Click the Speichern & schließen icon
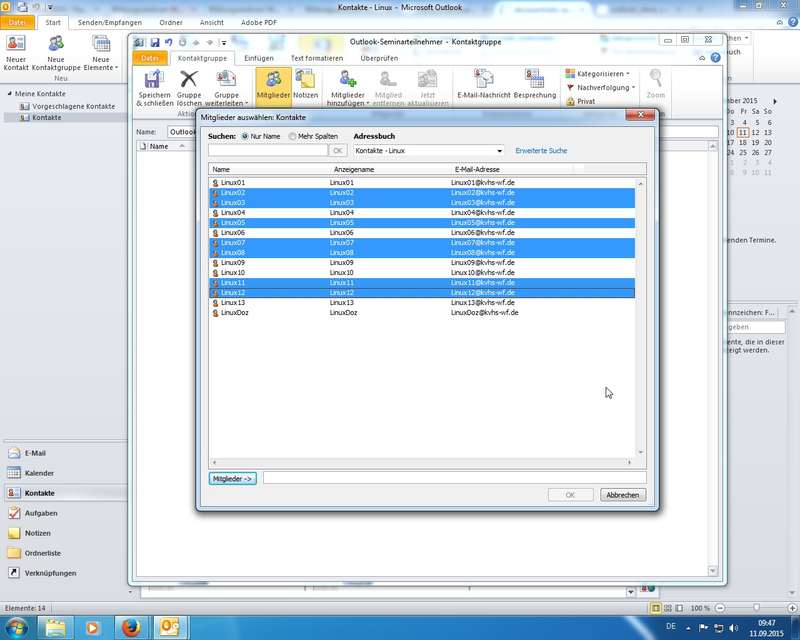 (155, 82)
